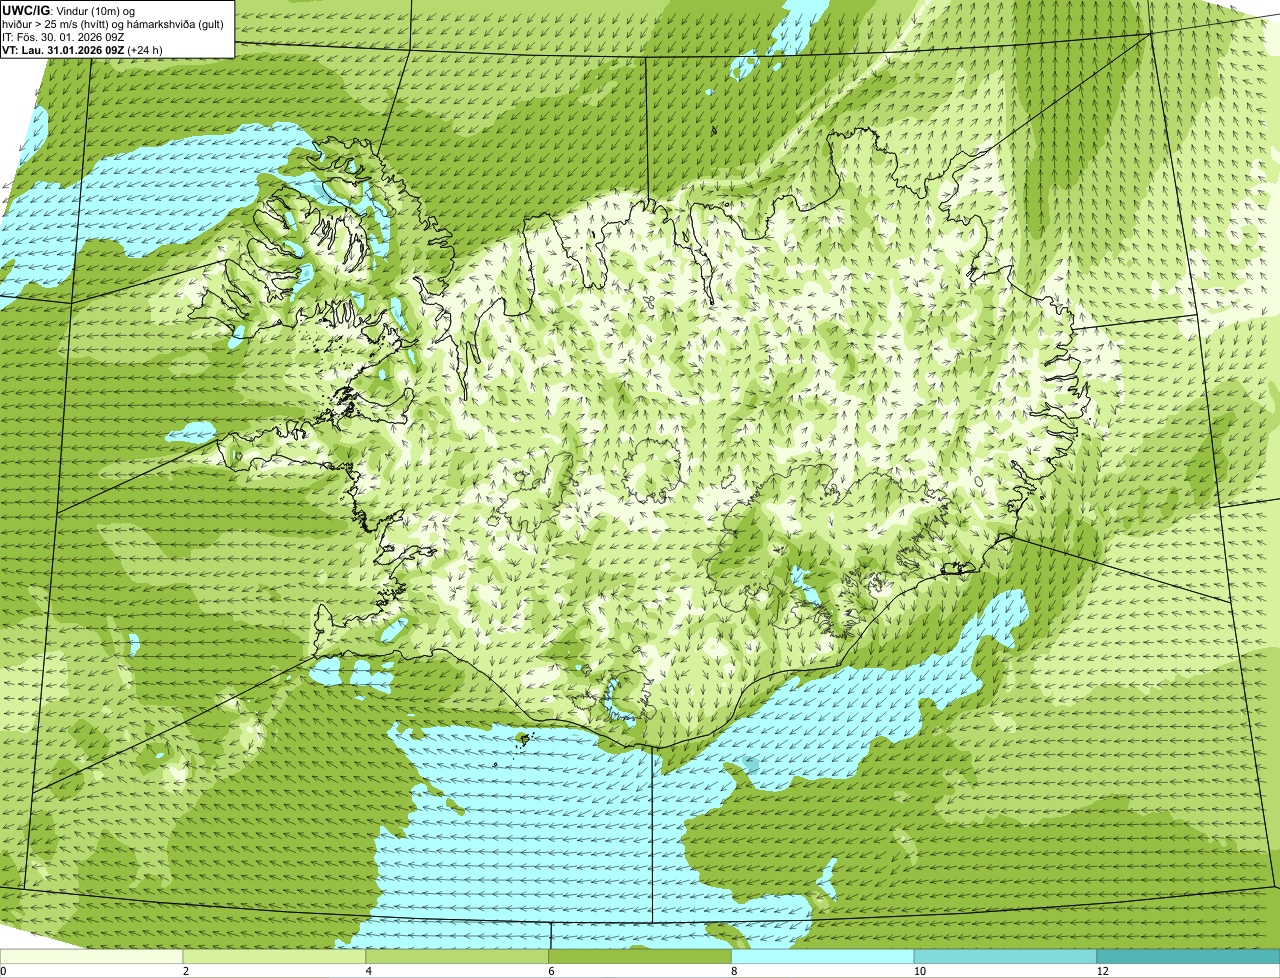Click the 'IT: Fös. 30. 01. 2026 09Z' line
Viewport: 1280px width, 978px height.
[63, 37]
